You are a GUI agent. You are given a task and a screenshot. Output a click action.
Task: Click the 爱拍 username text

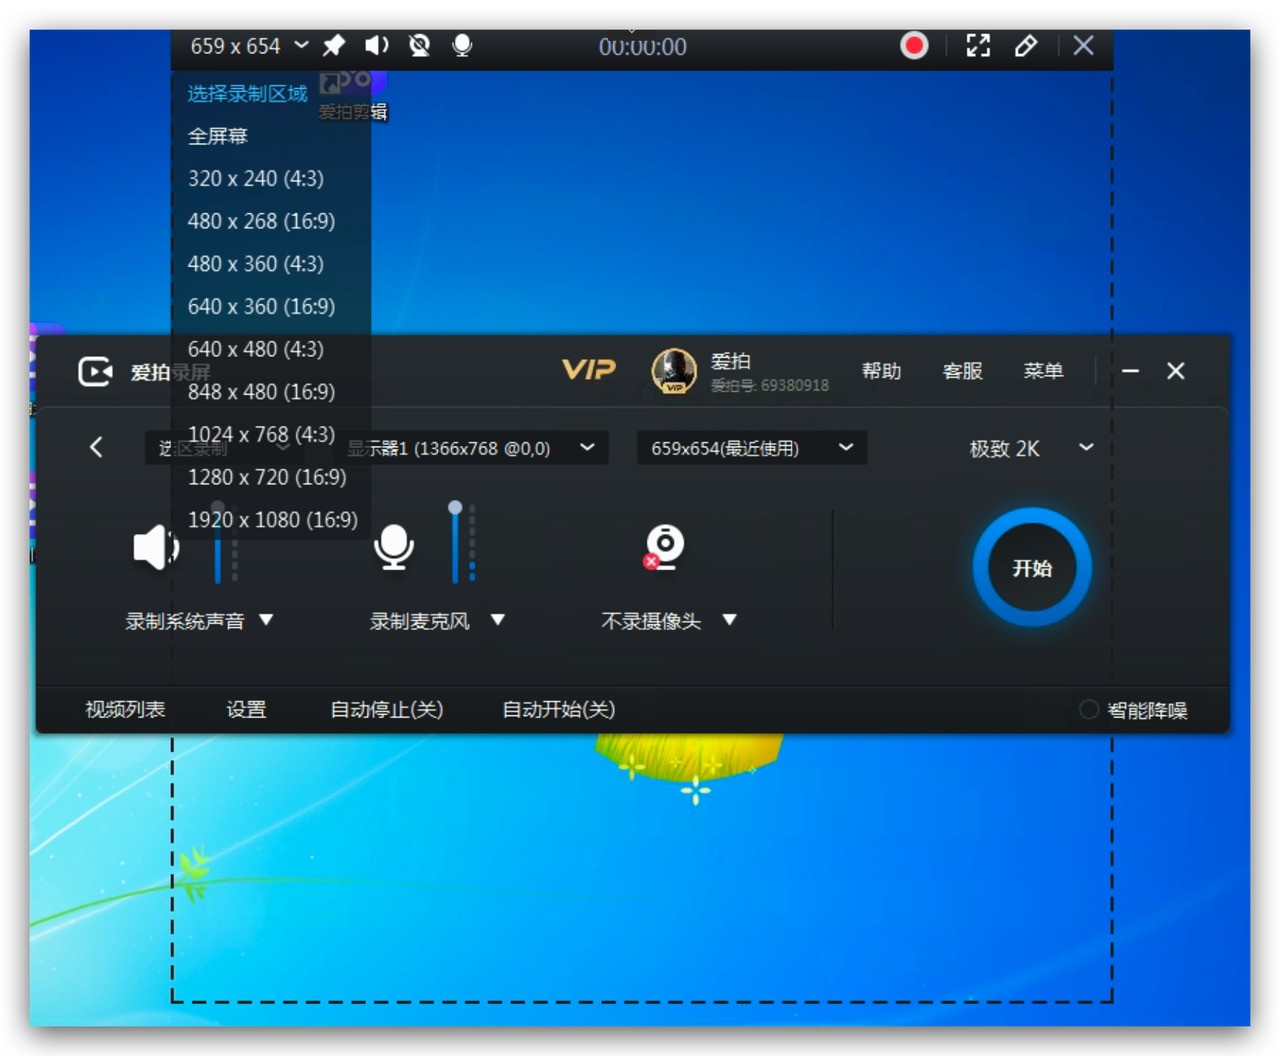[730, 361]
